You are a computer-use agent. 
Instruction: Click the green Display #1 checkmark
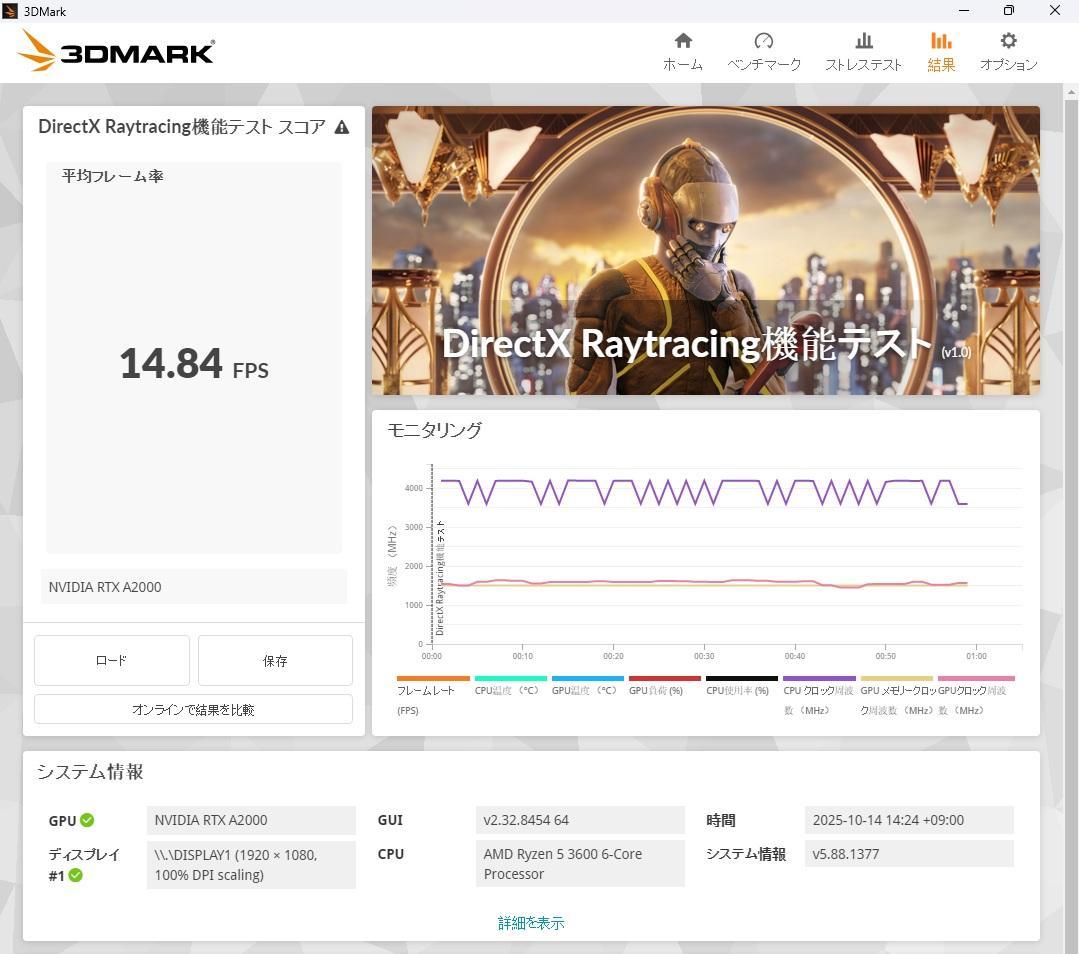click(x=75, y=875)
